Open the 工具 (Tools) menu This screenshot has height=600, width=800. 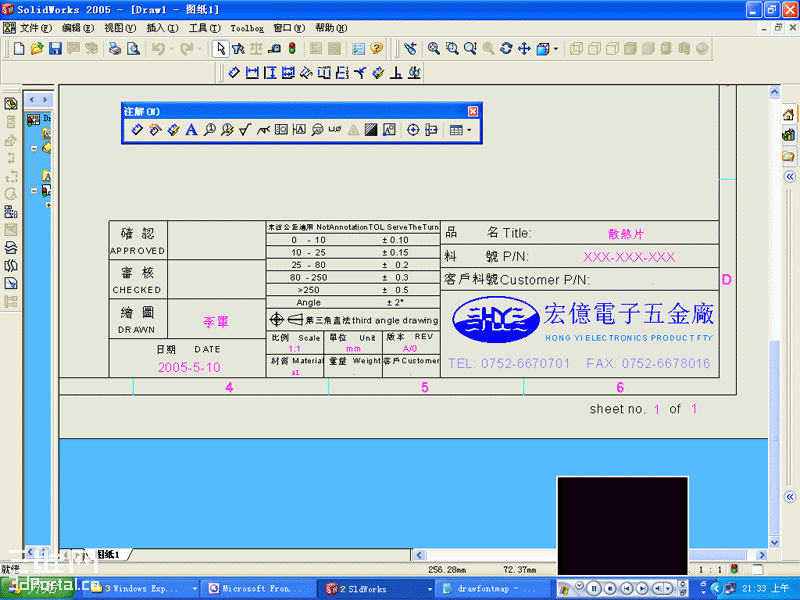click(205, 28)
